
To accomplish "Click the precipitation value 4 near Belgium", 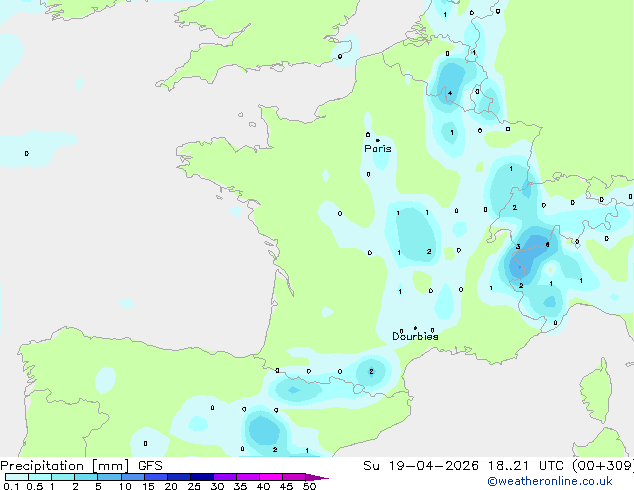I will pos(450,93).
